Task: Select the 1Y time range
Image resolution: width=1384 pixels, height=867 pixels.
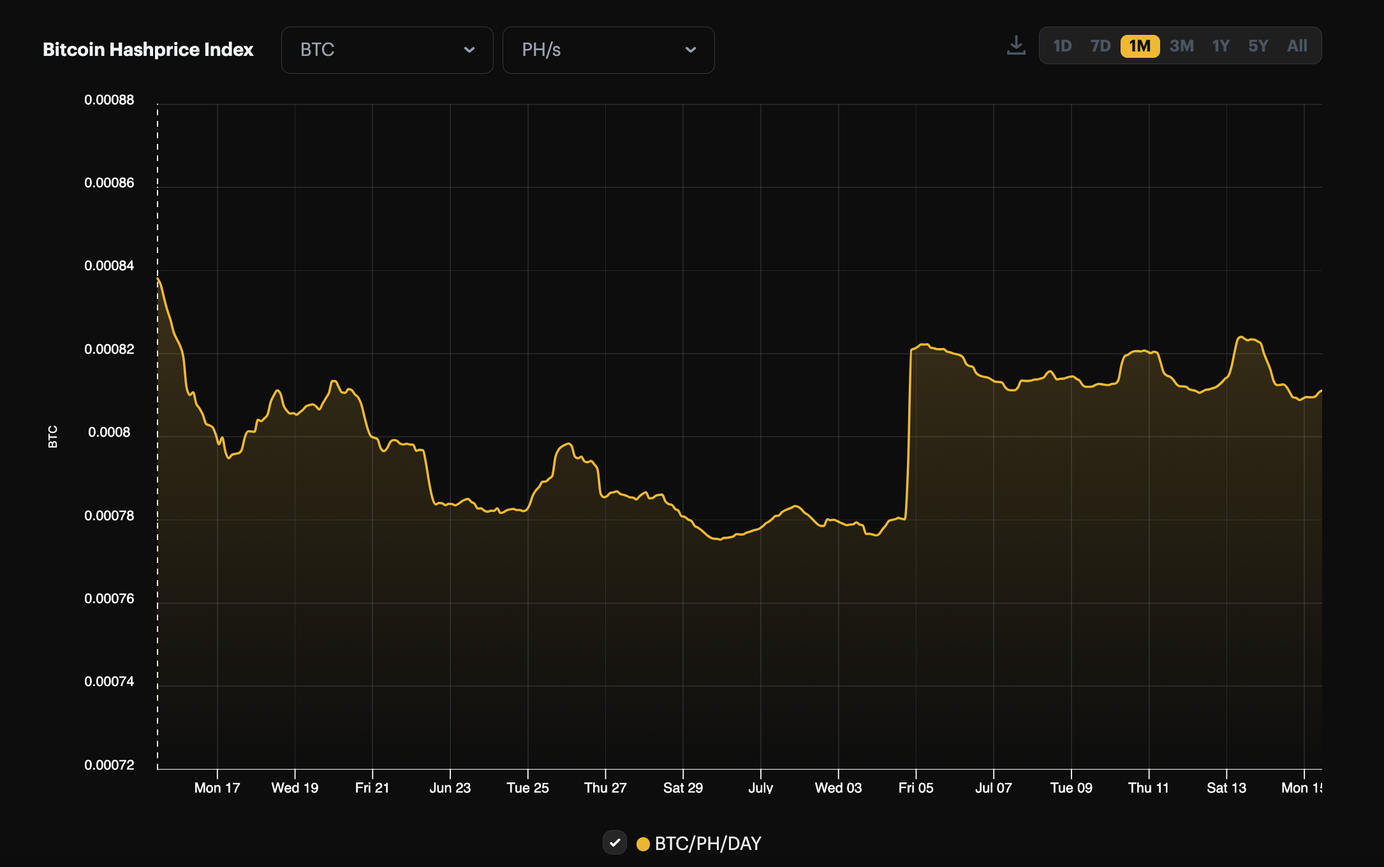Action: [1220, 45]
